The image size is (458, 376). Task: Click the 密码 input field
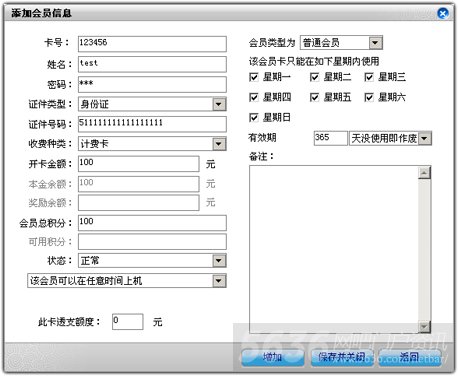[152, 85]
